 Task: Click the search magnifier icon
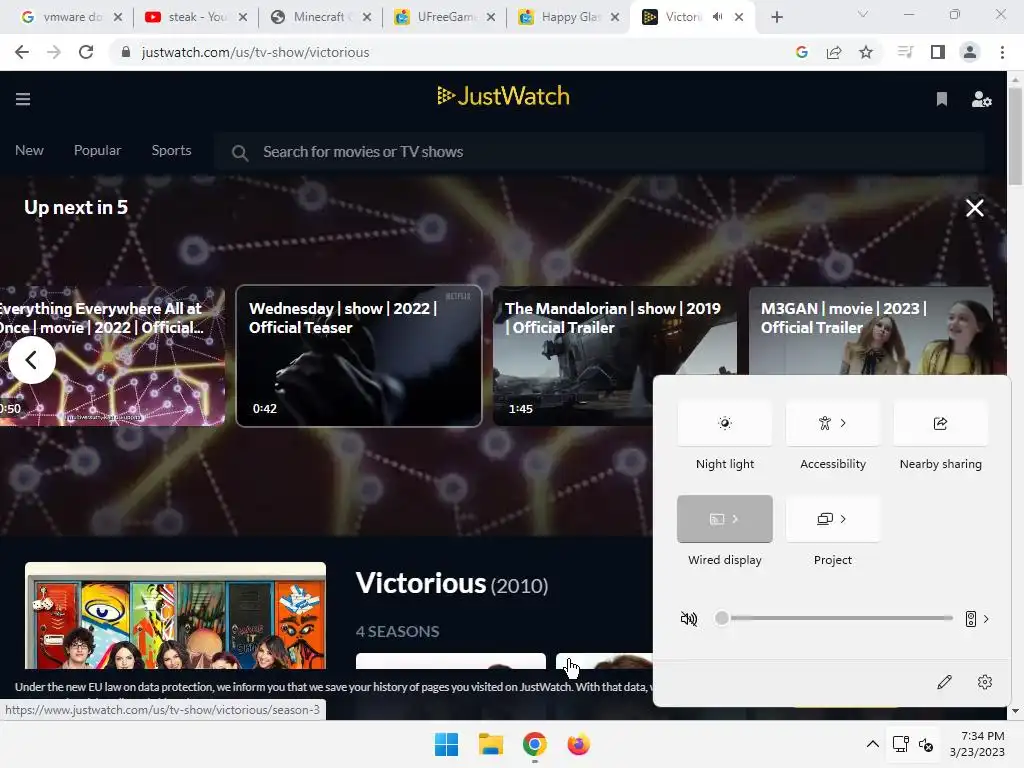point(240,153)
